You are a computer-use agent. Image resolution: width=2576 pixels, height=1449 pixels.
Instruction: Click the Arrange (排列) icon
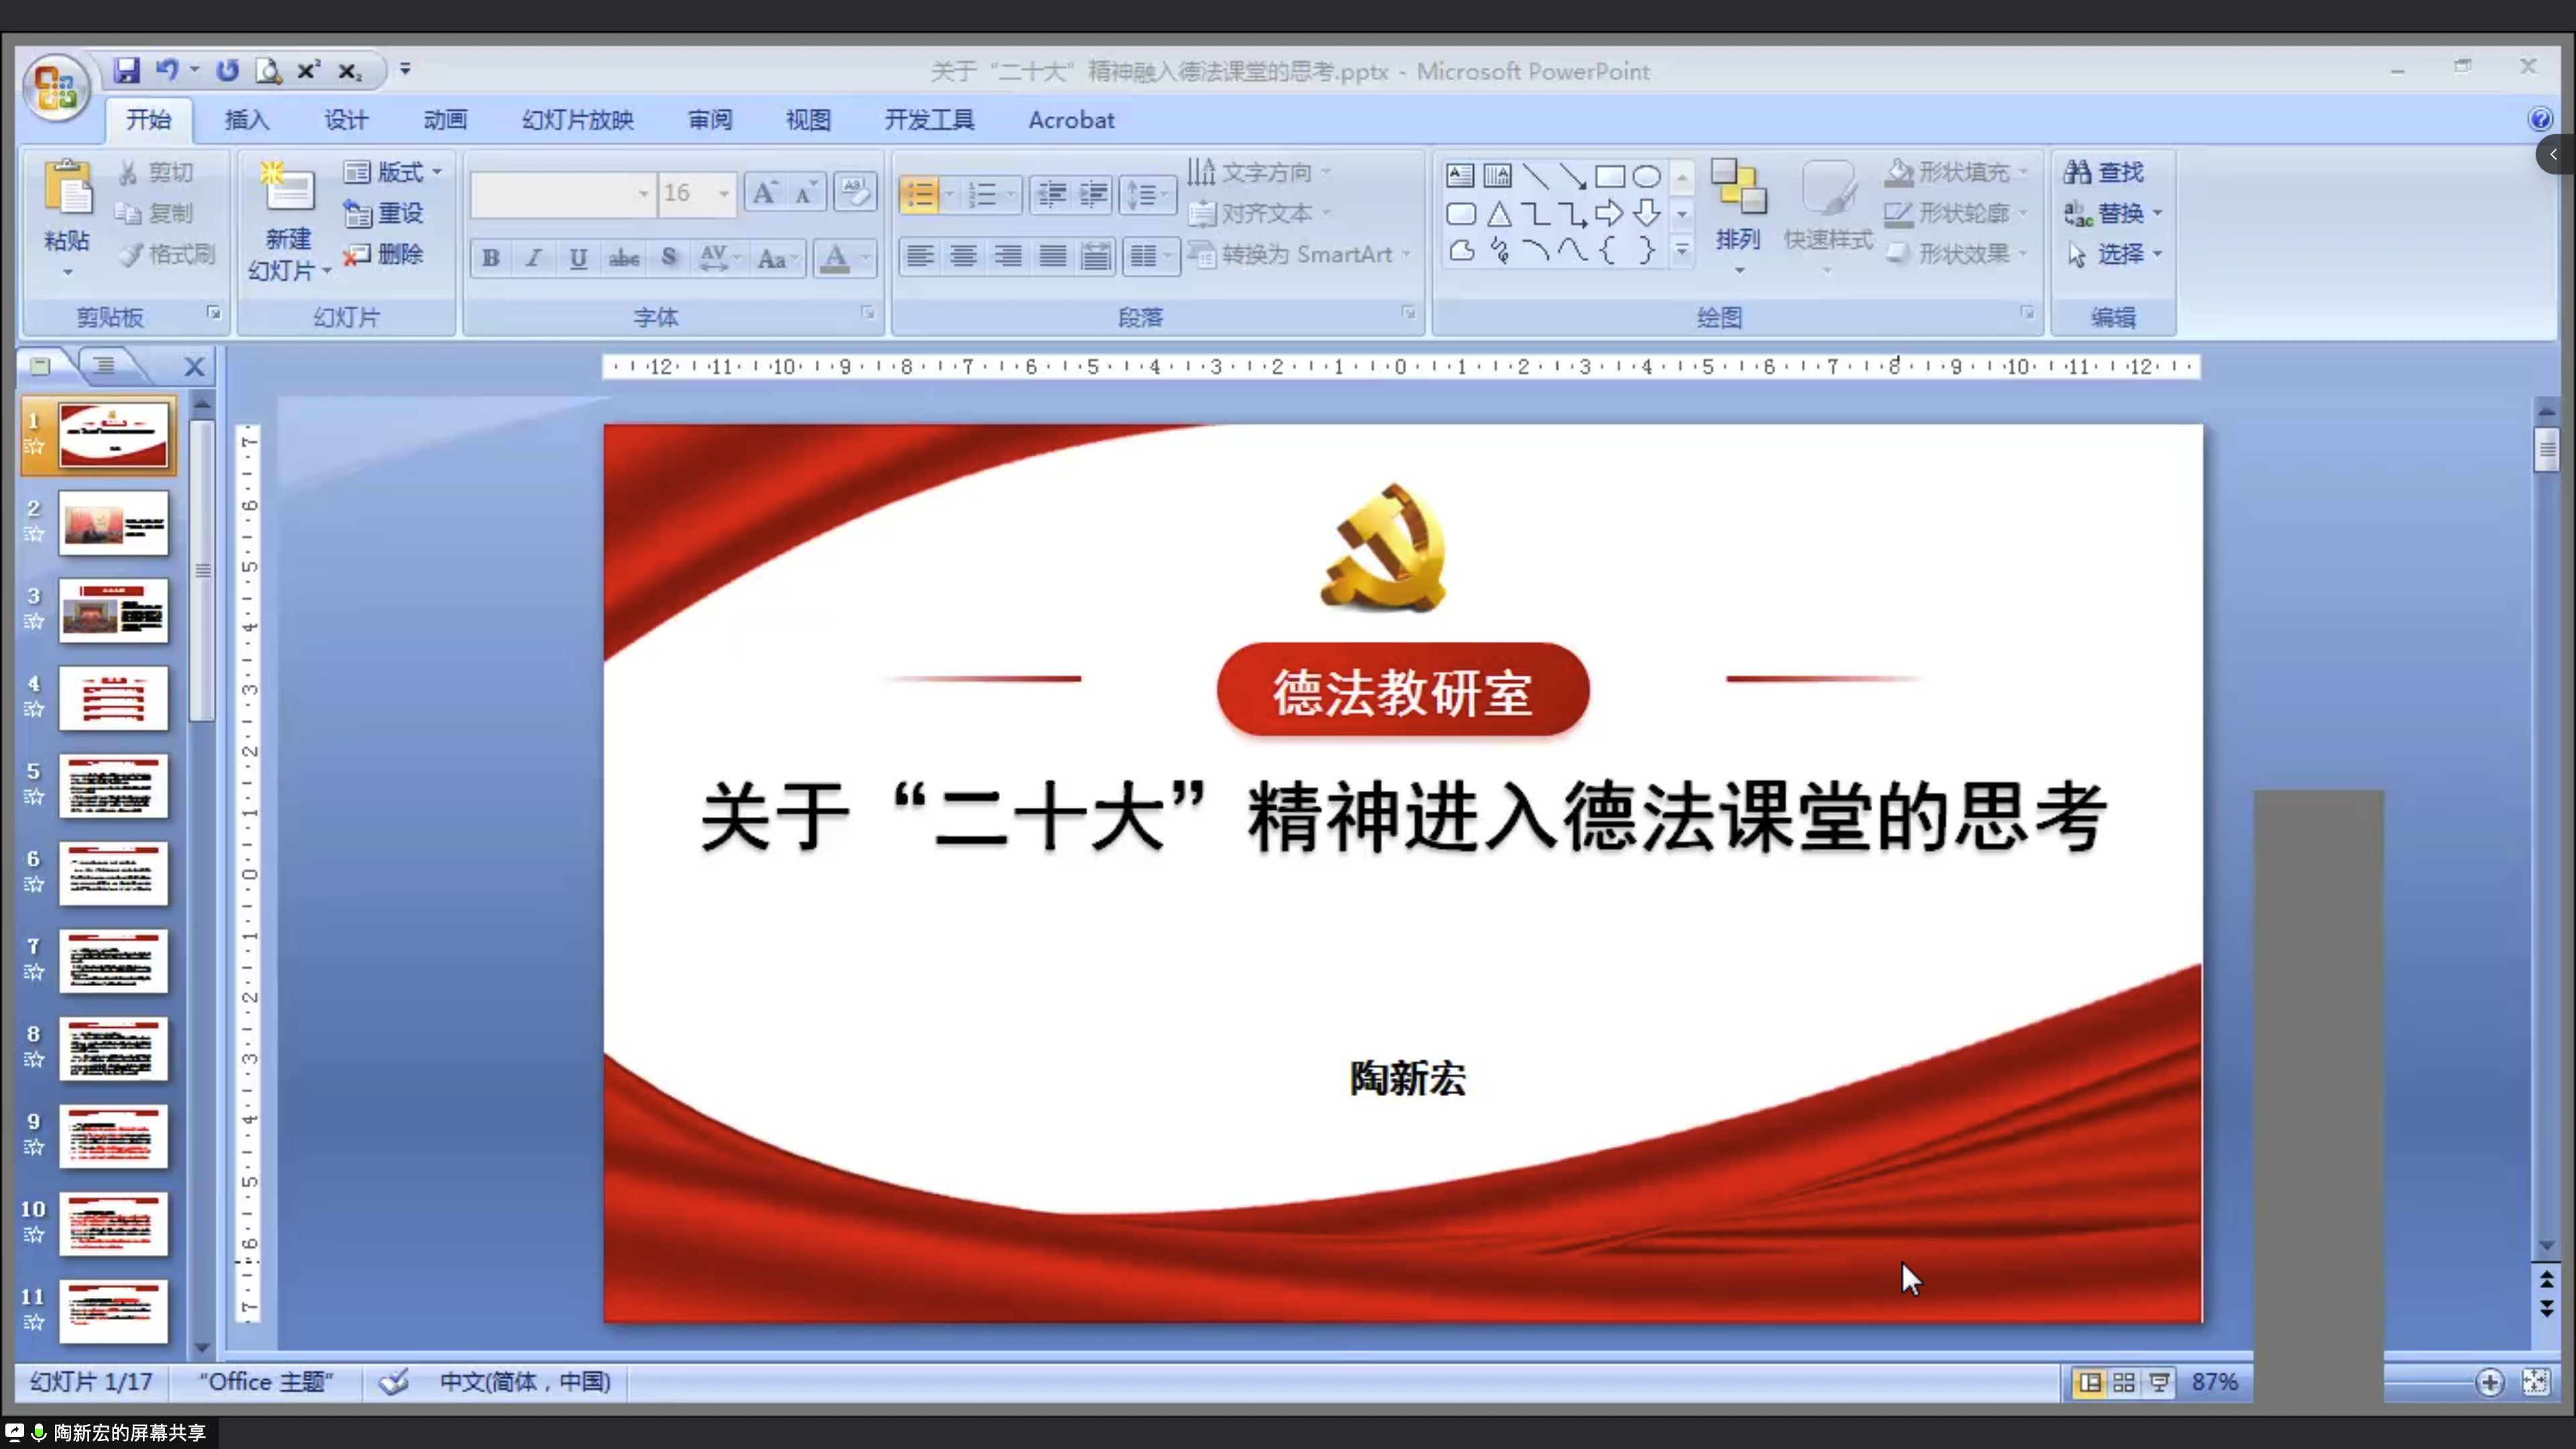point(1738,189)
